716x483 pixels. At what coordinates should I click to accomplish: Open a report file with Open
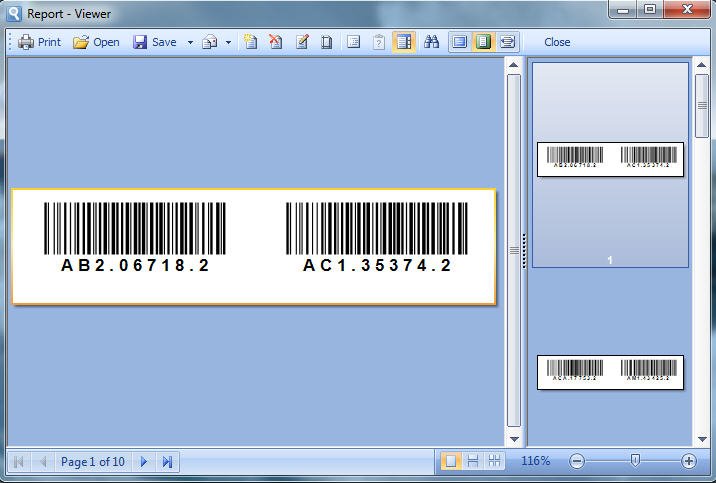[x=96, y=42]
